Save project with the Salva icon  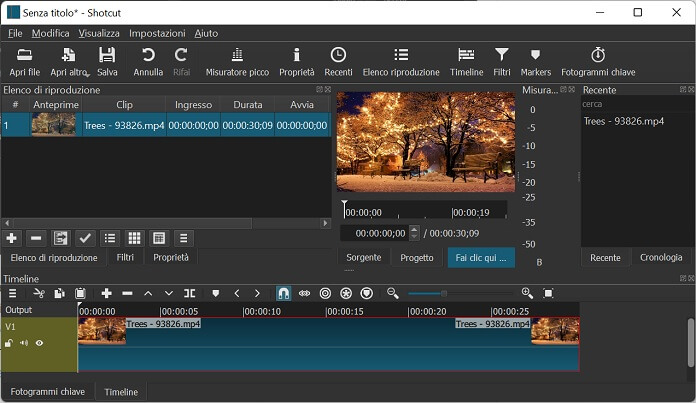(107, 62)
